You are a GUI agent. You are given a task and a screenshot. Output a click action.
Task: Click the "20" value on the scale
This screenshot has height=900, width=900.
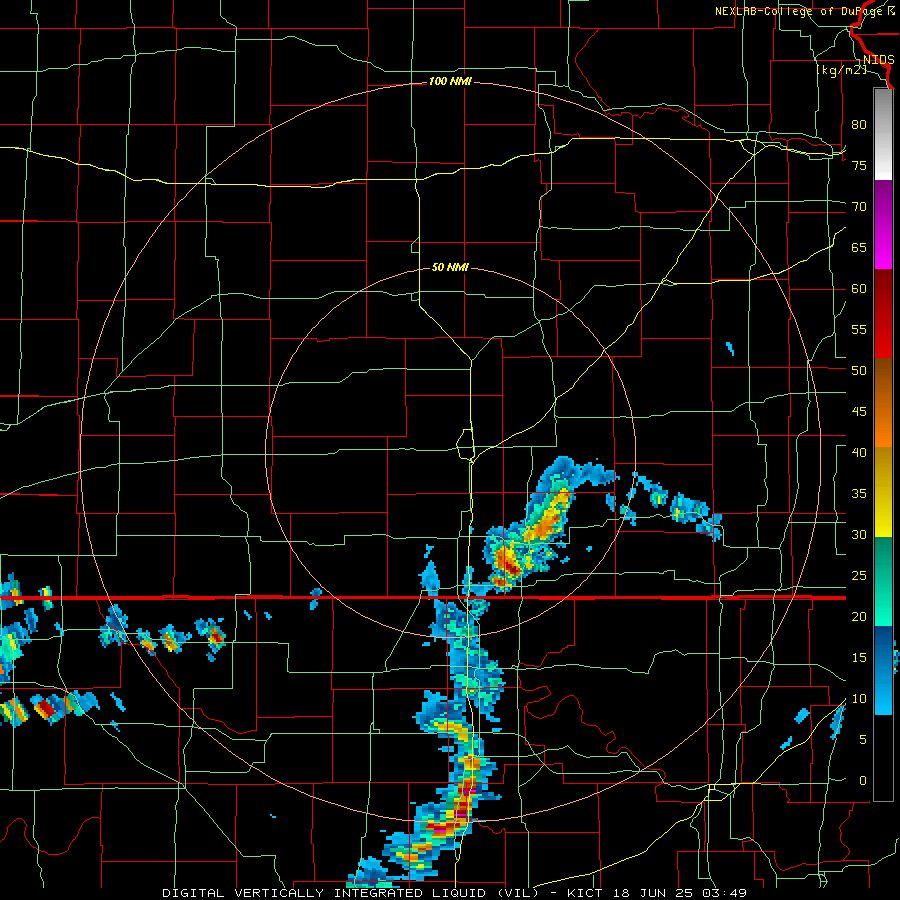pyautogui.click(x=859, y=616)
